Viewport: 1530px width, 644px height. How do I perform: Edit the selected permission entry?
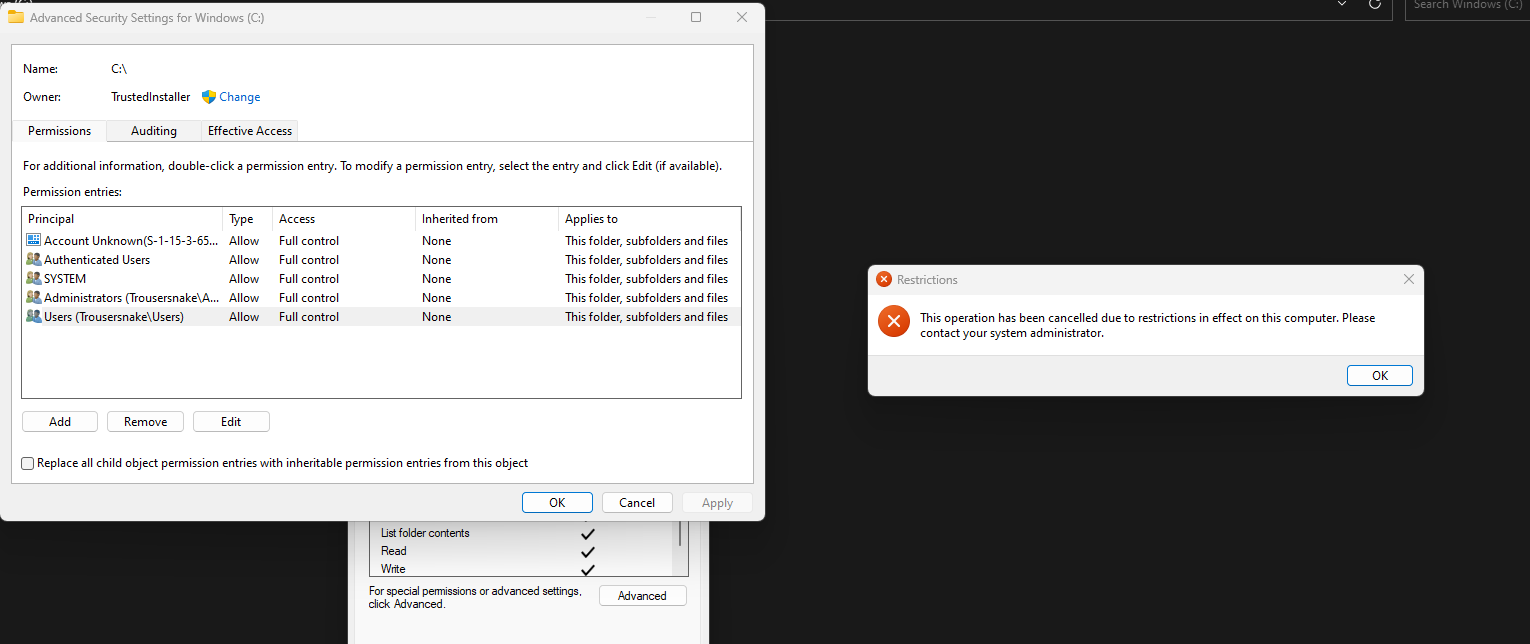pos(231,422)
